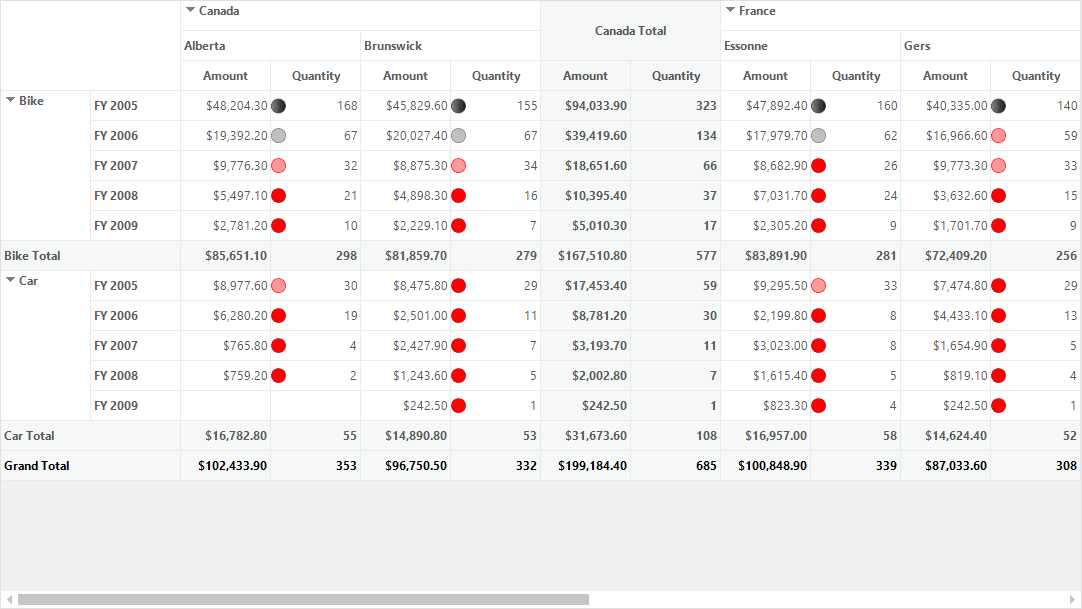1082x609 pixels.
Task: Click the dark indicator beside $47,892.40
Action: pyautogui.click(x=818, y=106)
